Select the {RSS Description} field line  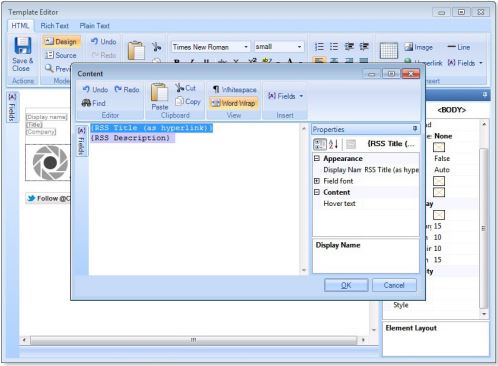tap(132, 138)
